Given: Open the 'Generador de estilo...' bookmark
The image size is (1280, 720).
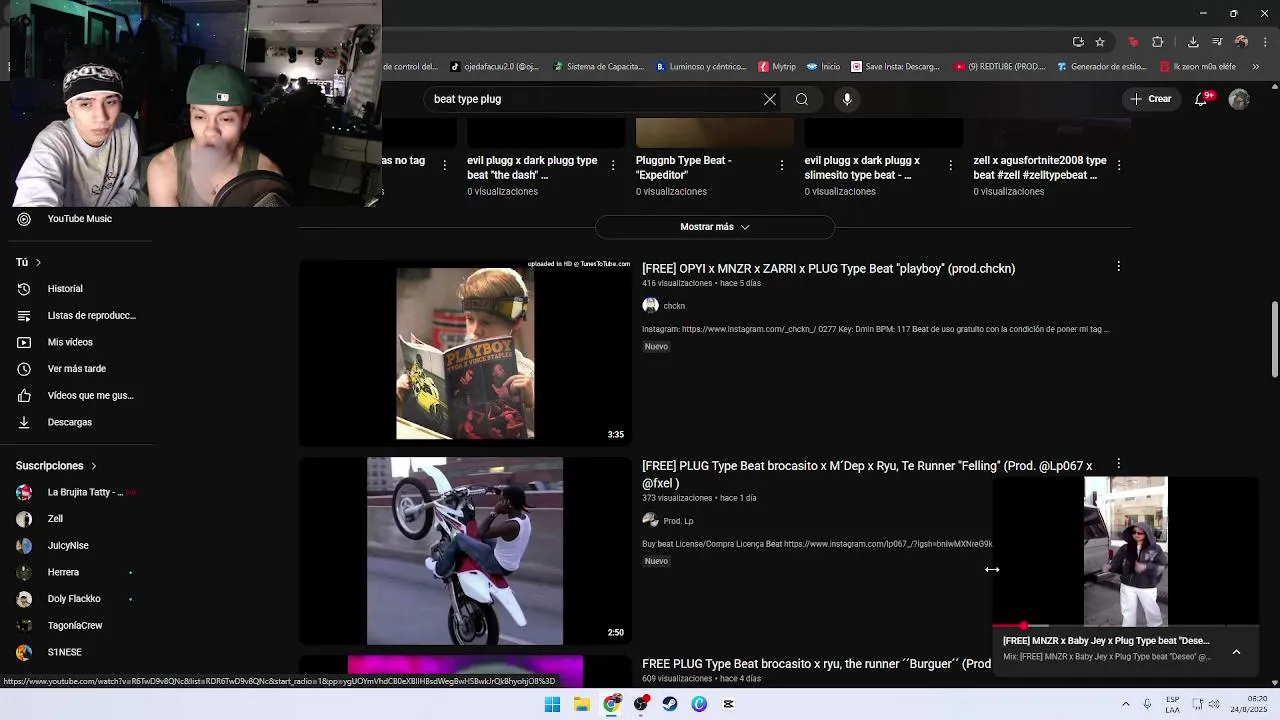Looking at the screenshot, I should 1100,67.
